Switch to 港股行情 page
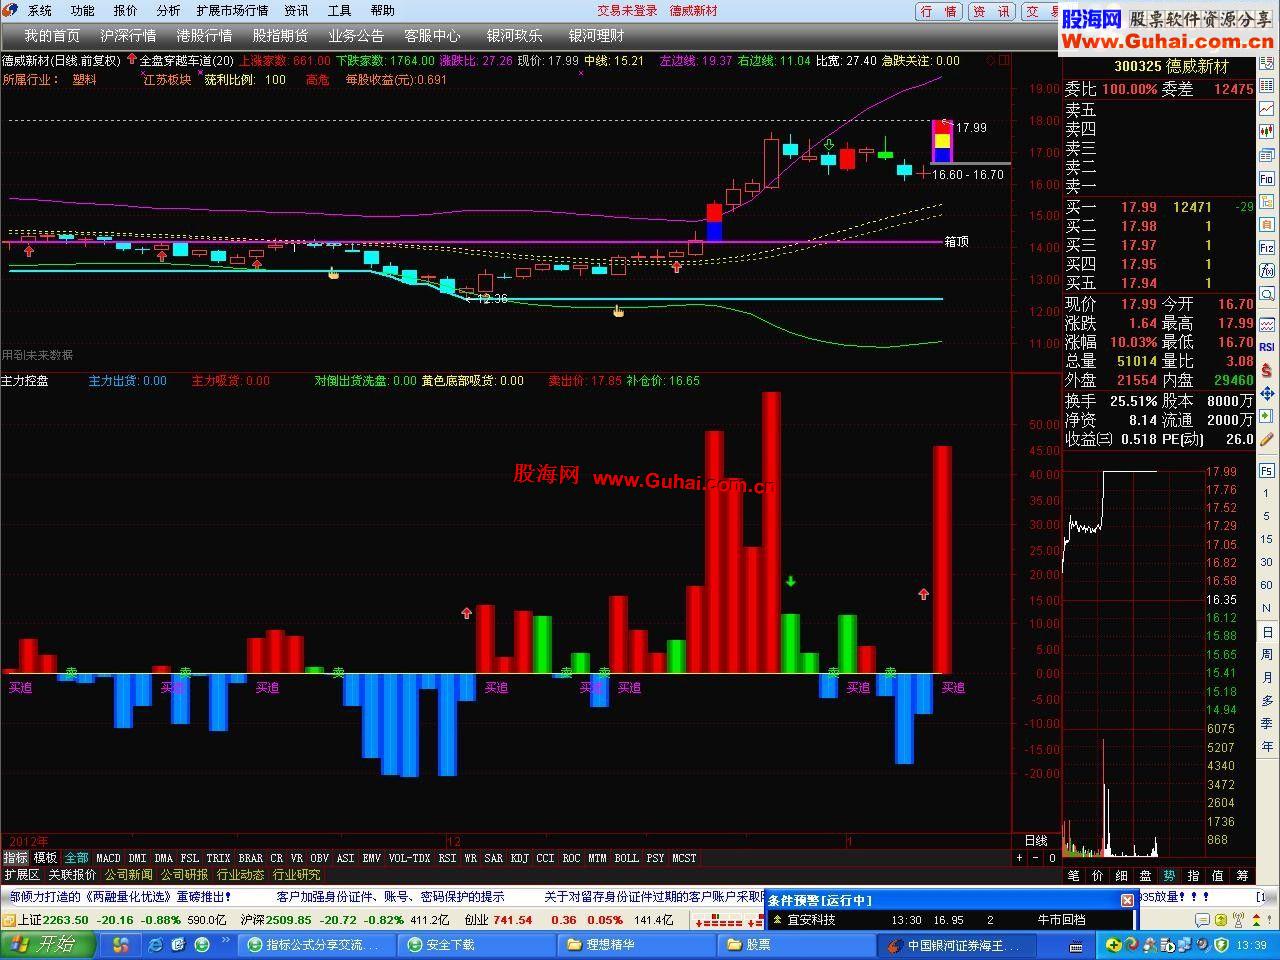Image resolution: width=1280 pixels, height=960 pixels. 204,35
